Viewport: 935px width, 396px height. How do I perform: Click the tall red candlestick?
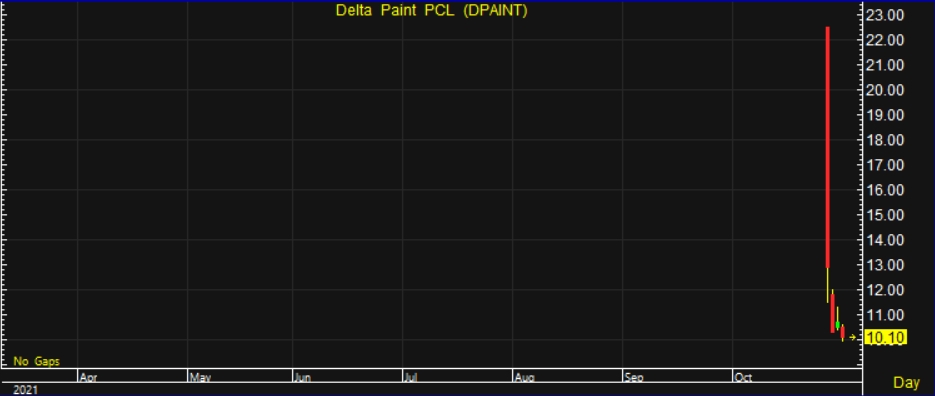828,147
